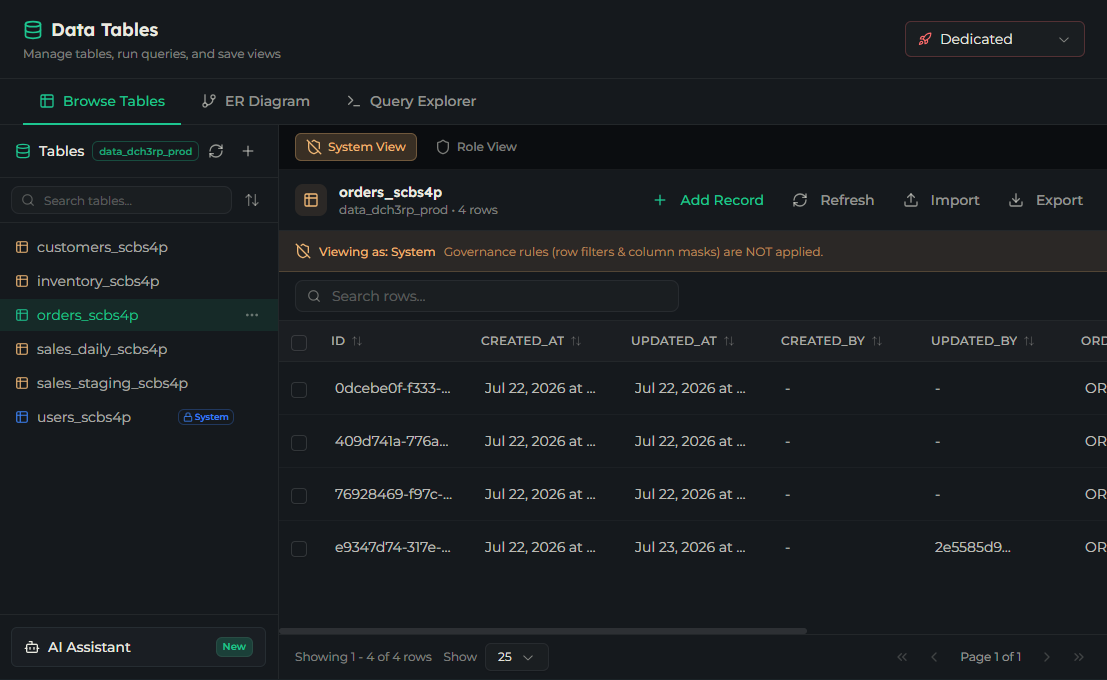
Task: Refresh the tables list with the circular arrows icon
Action: (216, 151)
